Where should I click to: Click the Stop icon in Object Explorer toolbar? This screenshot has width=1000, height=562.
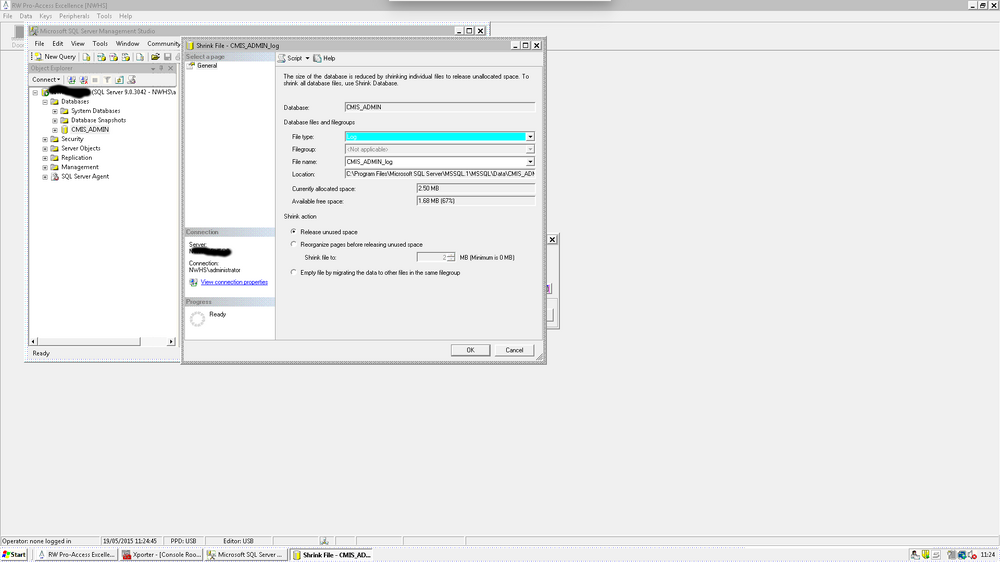coord(95,80)
